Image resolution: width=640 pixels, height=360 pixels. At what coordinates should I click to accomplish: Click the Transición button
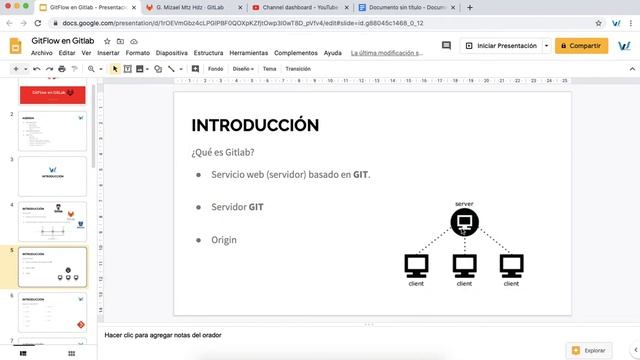click(298, 69)
